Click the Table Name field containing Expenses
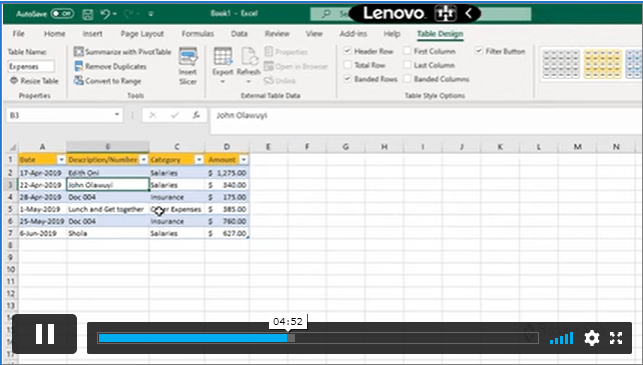 (31, 66)
